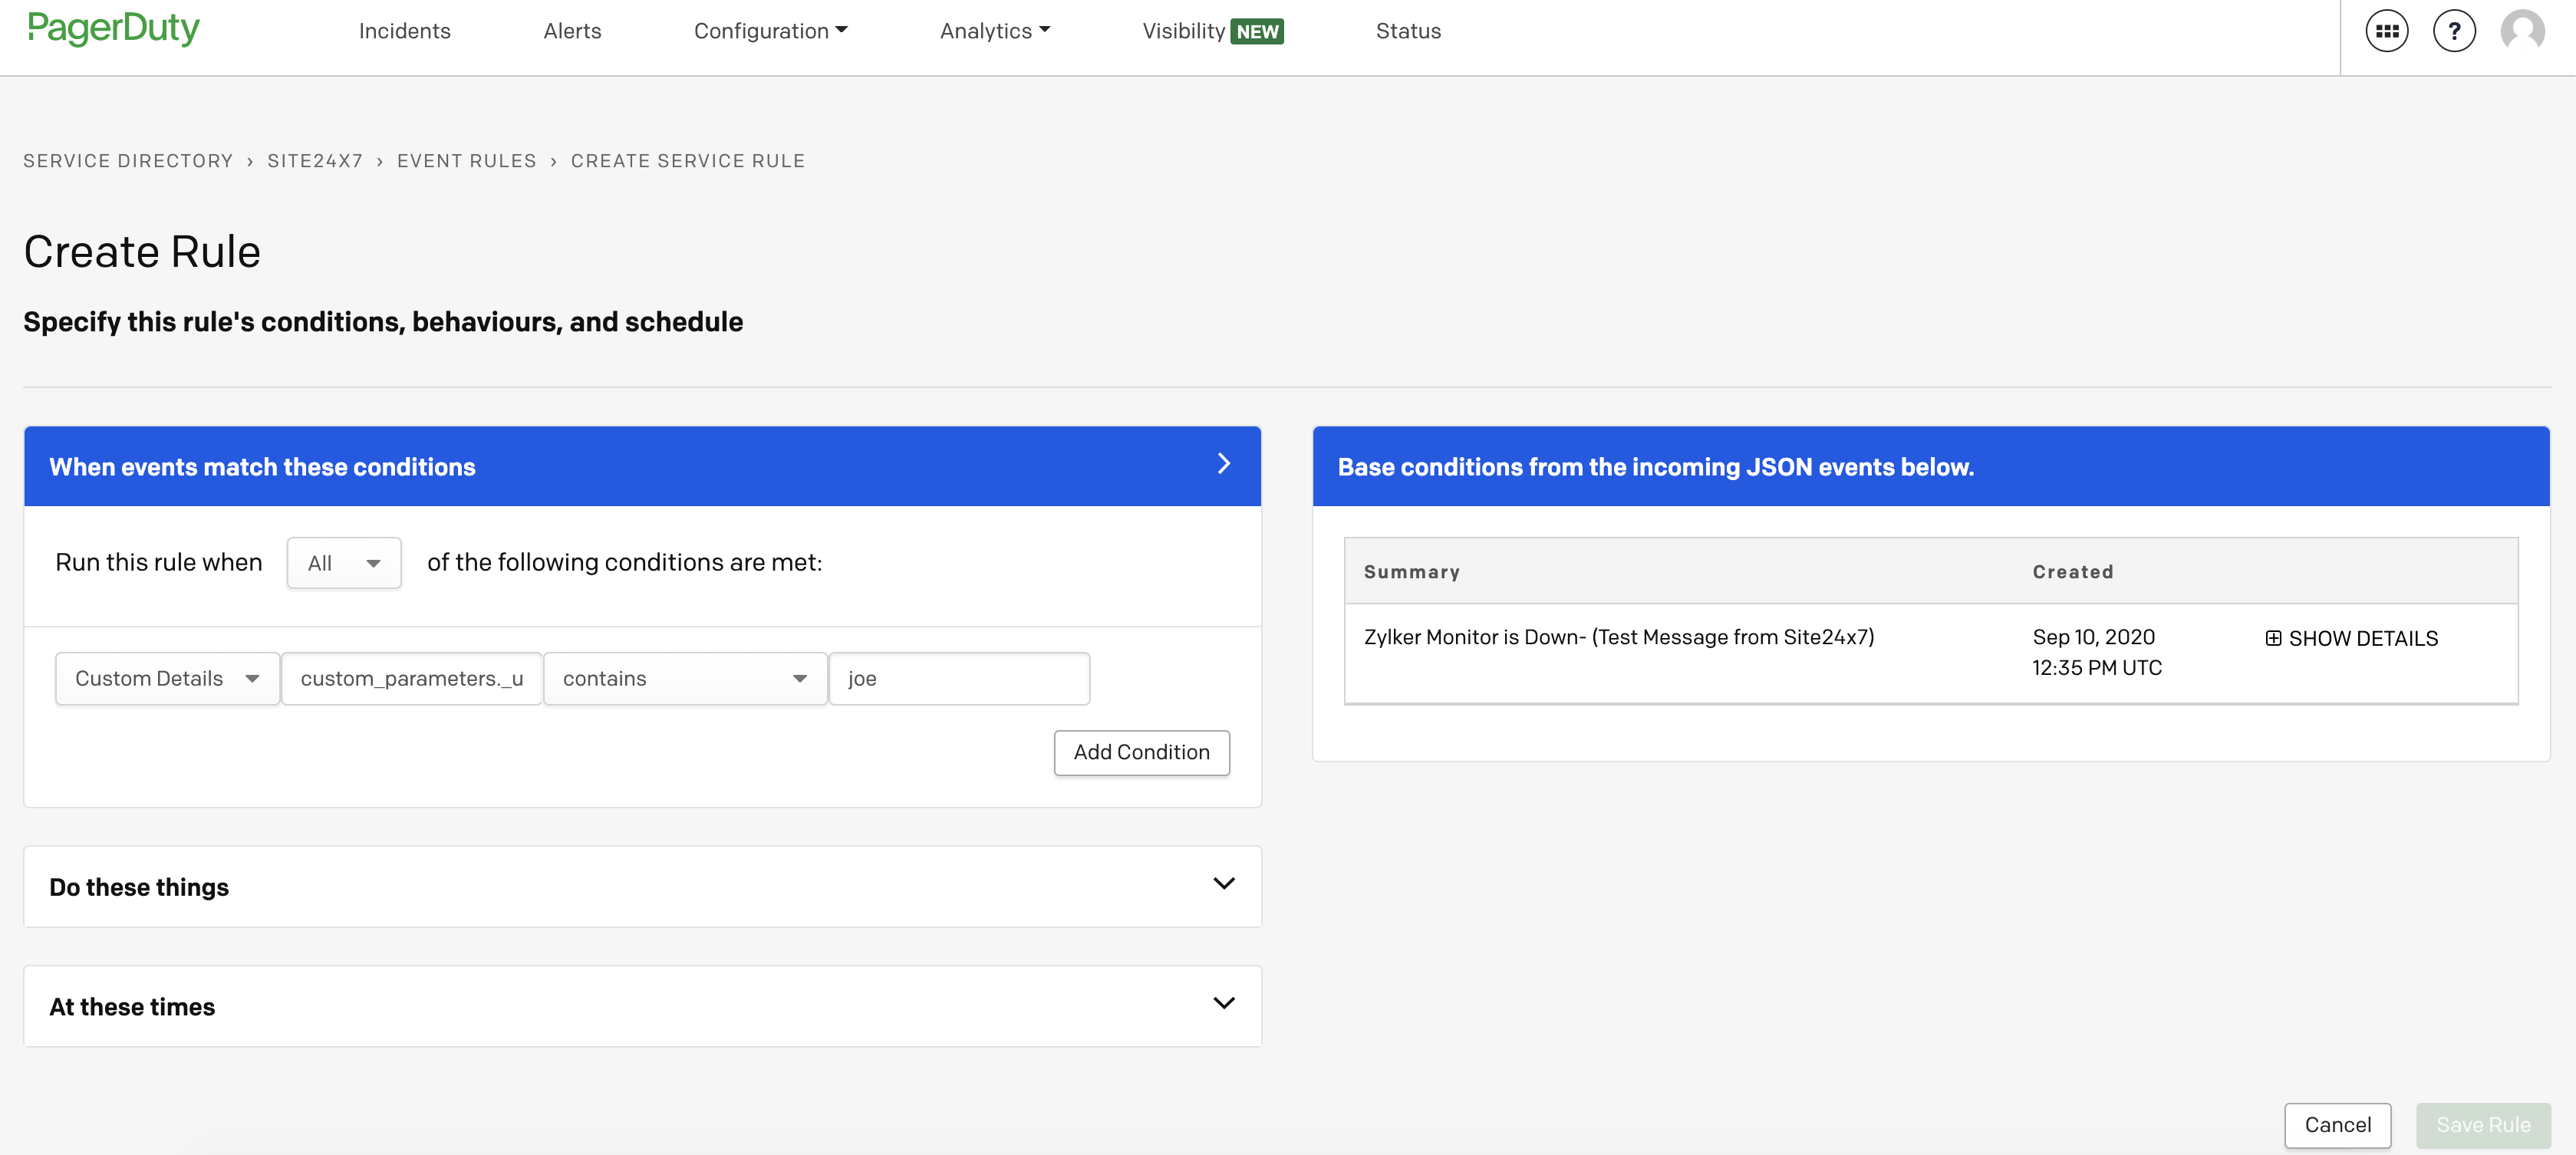Viewport: 2576px width, 1155px height.
Task: Open the apps launcher grid icon
Action: point(2387,30)
